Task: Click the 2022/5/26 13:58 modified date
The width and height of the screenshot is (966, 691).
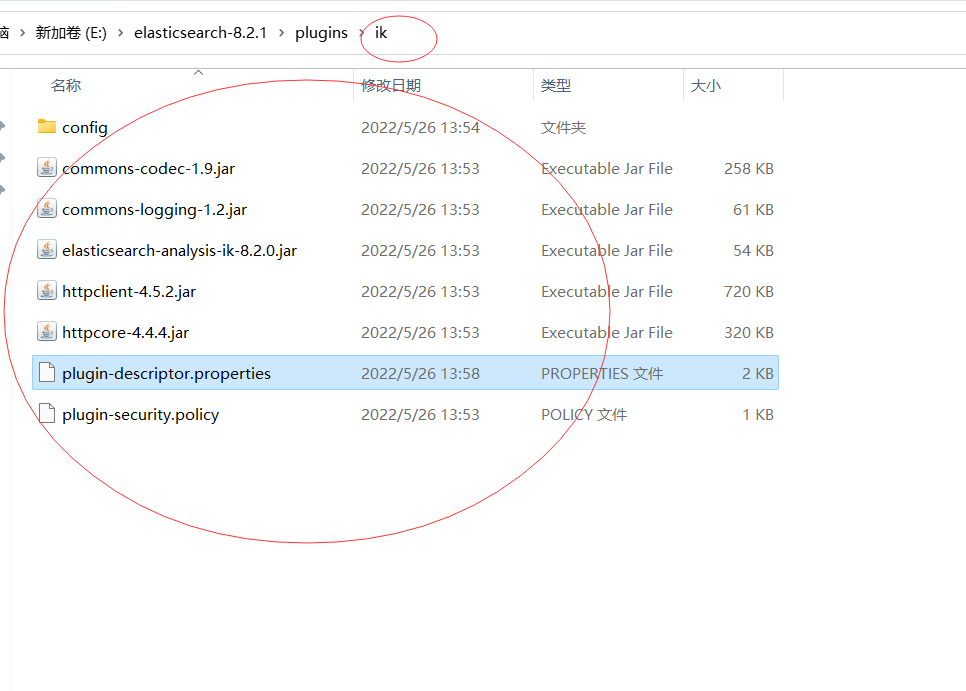Action: pyautogui.click(x=420, y=373)
